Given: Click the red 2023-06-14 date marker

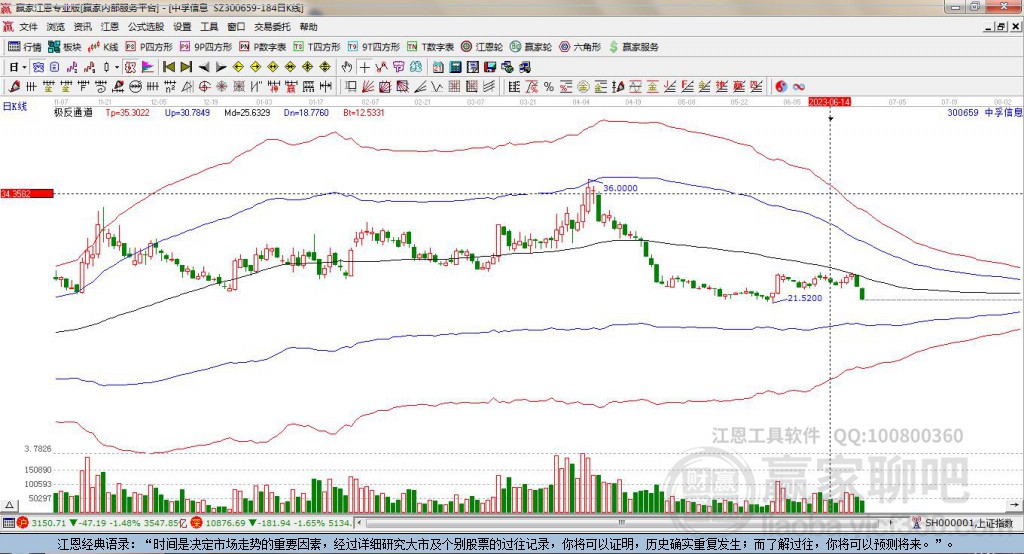Looking at the screenshot, I should [829, 102].
